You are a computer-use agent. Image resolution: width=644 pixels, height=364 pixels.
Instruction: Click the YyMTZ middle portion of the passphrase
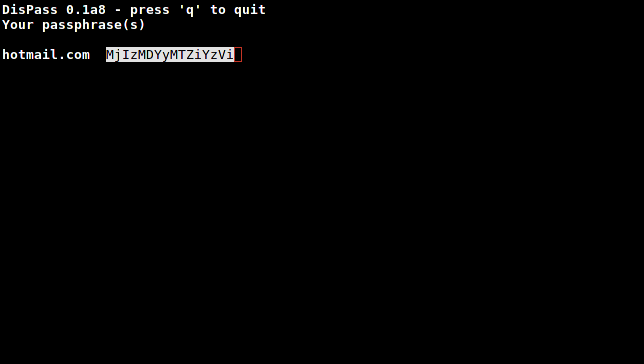(174, 55)
